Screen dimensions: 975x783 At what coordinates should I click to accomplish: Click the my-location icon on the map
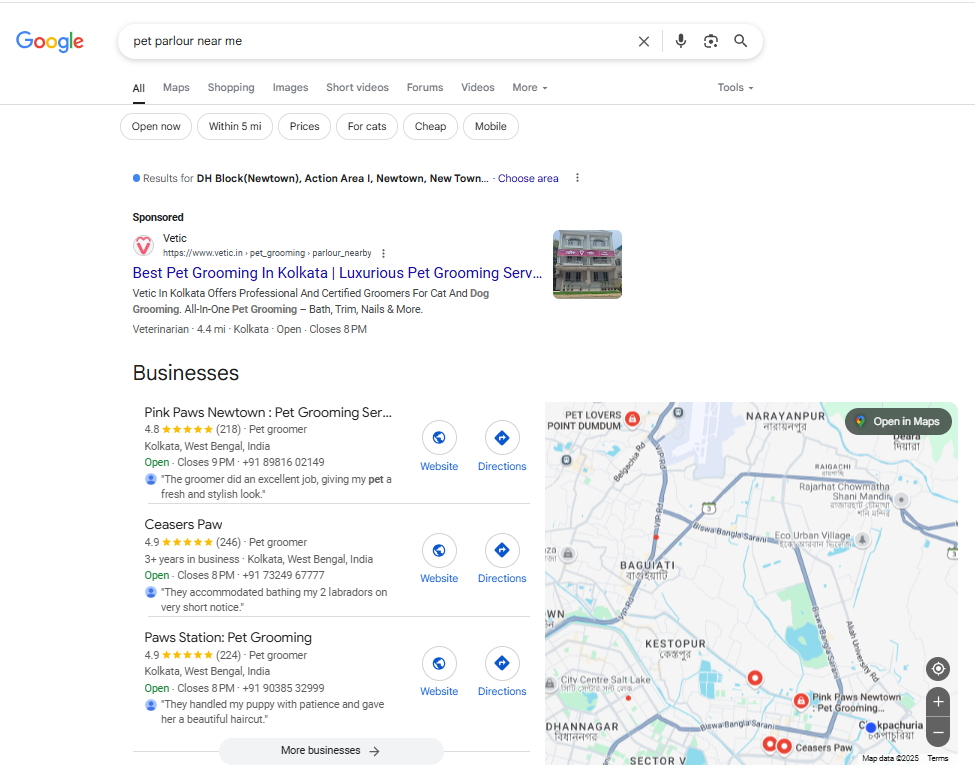(937, 668)
